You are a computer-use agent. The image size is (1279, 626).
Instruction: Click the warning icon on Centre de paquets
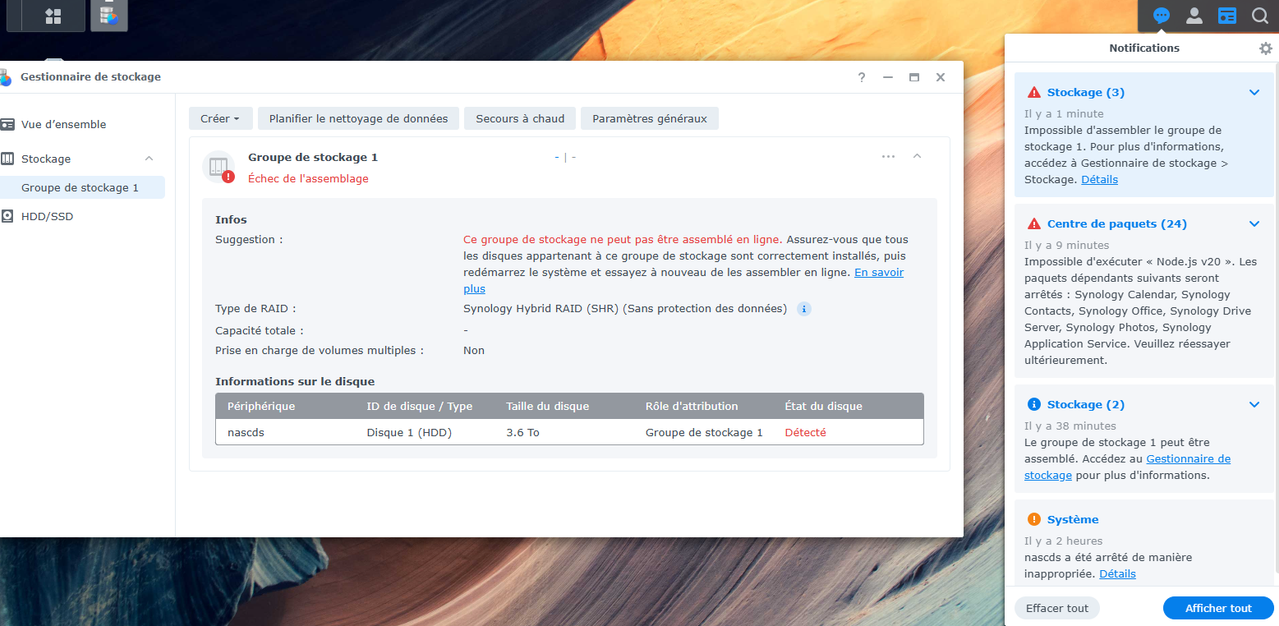click(1034, 224)
